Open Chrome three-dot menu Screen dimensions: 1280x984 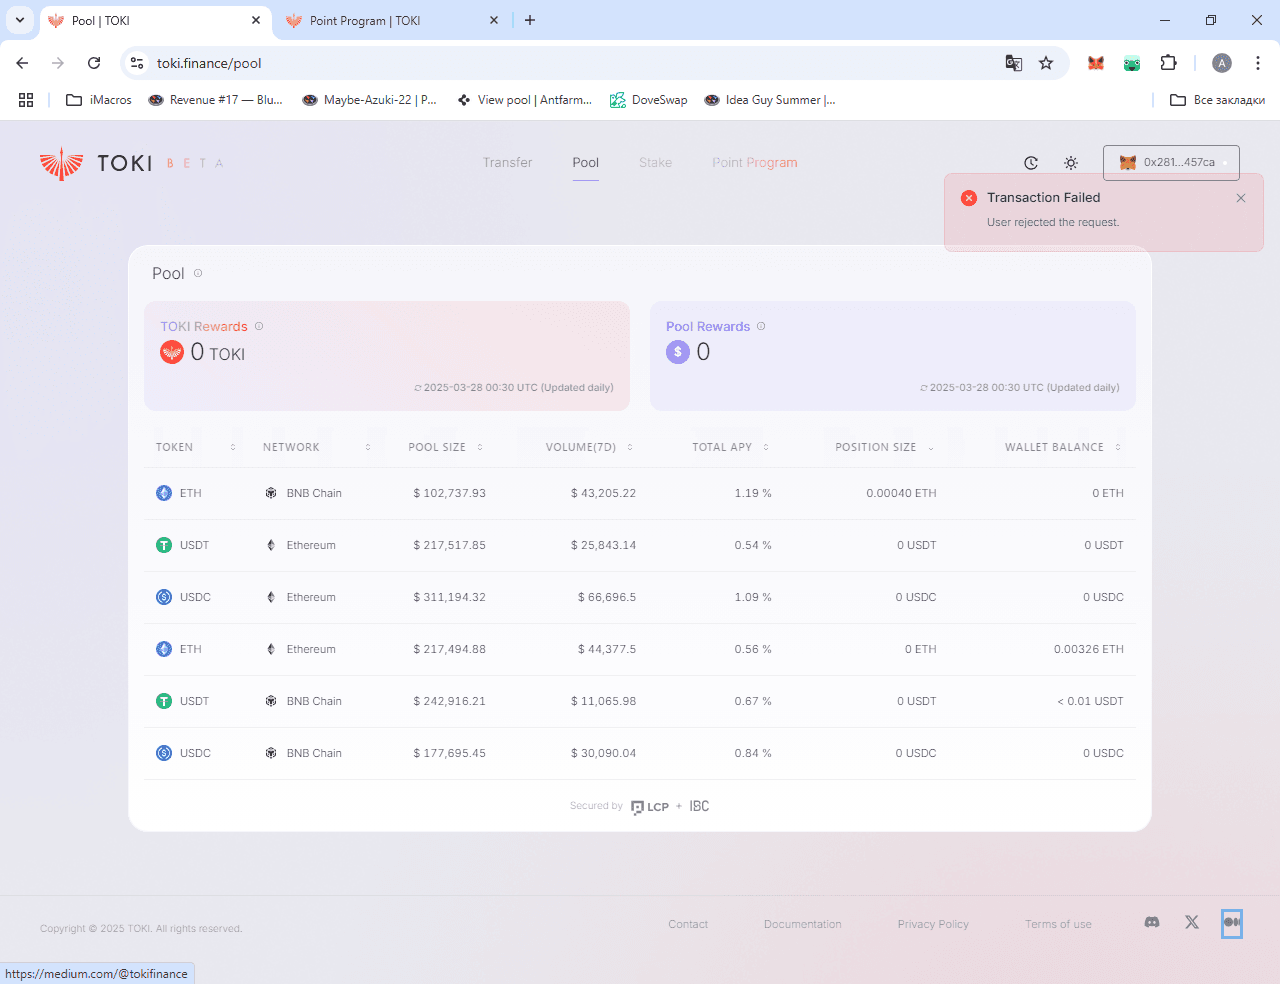point(1258,63)
